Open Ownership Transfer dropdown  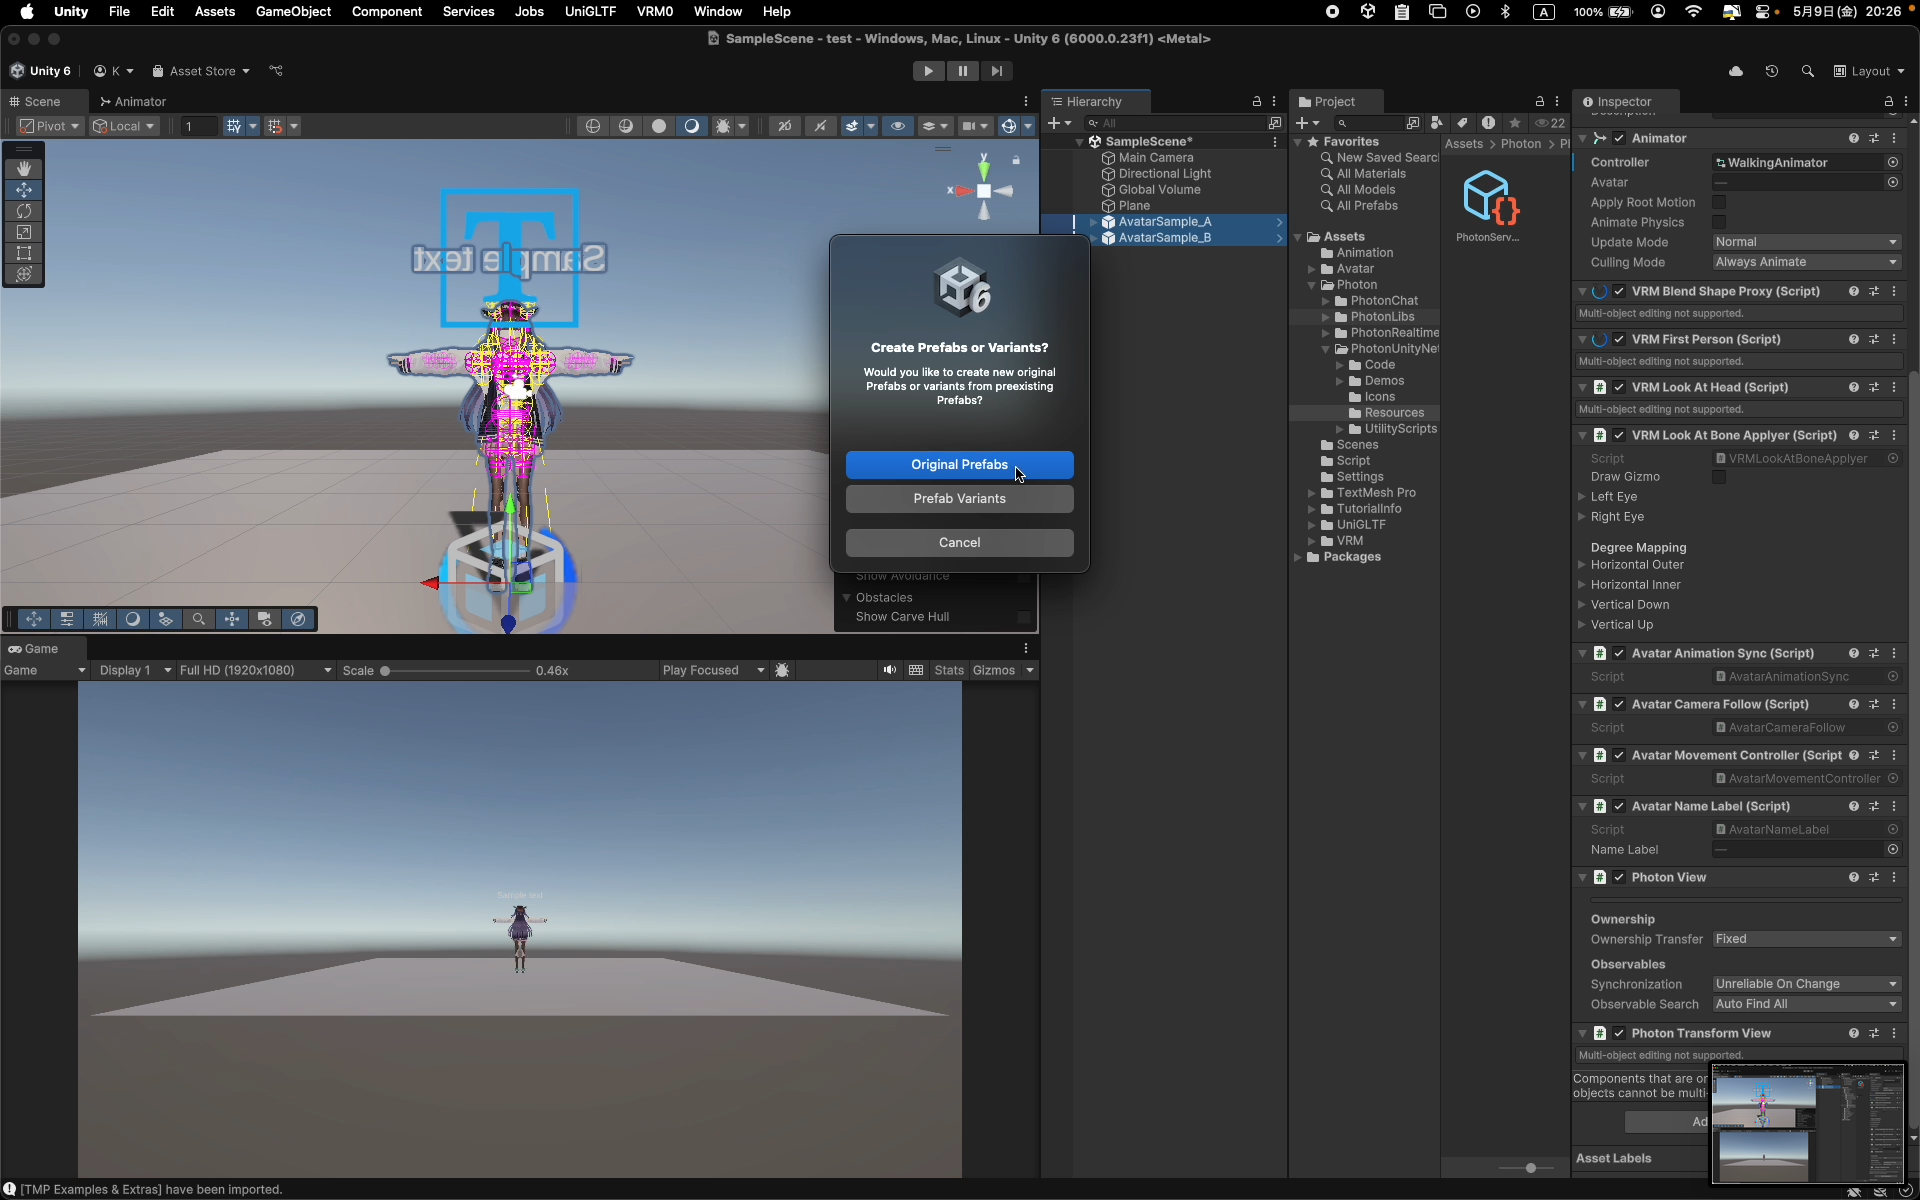1806,939
